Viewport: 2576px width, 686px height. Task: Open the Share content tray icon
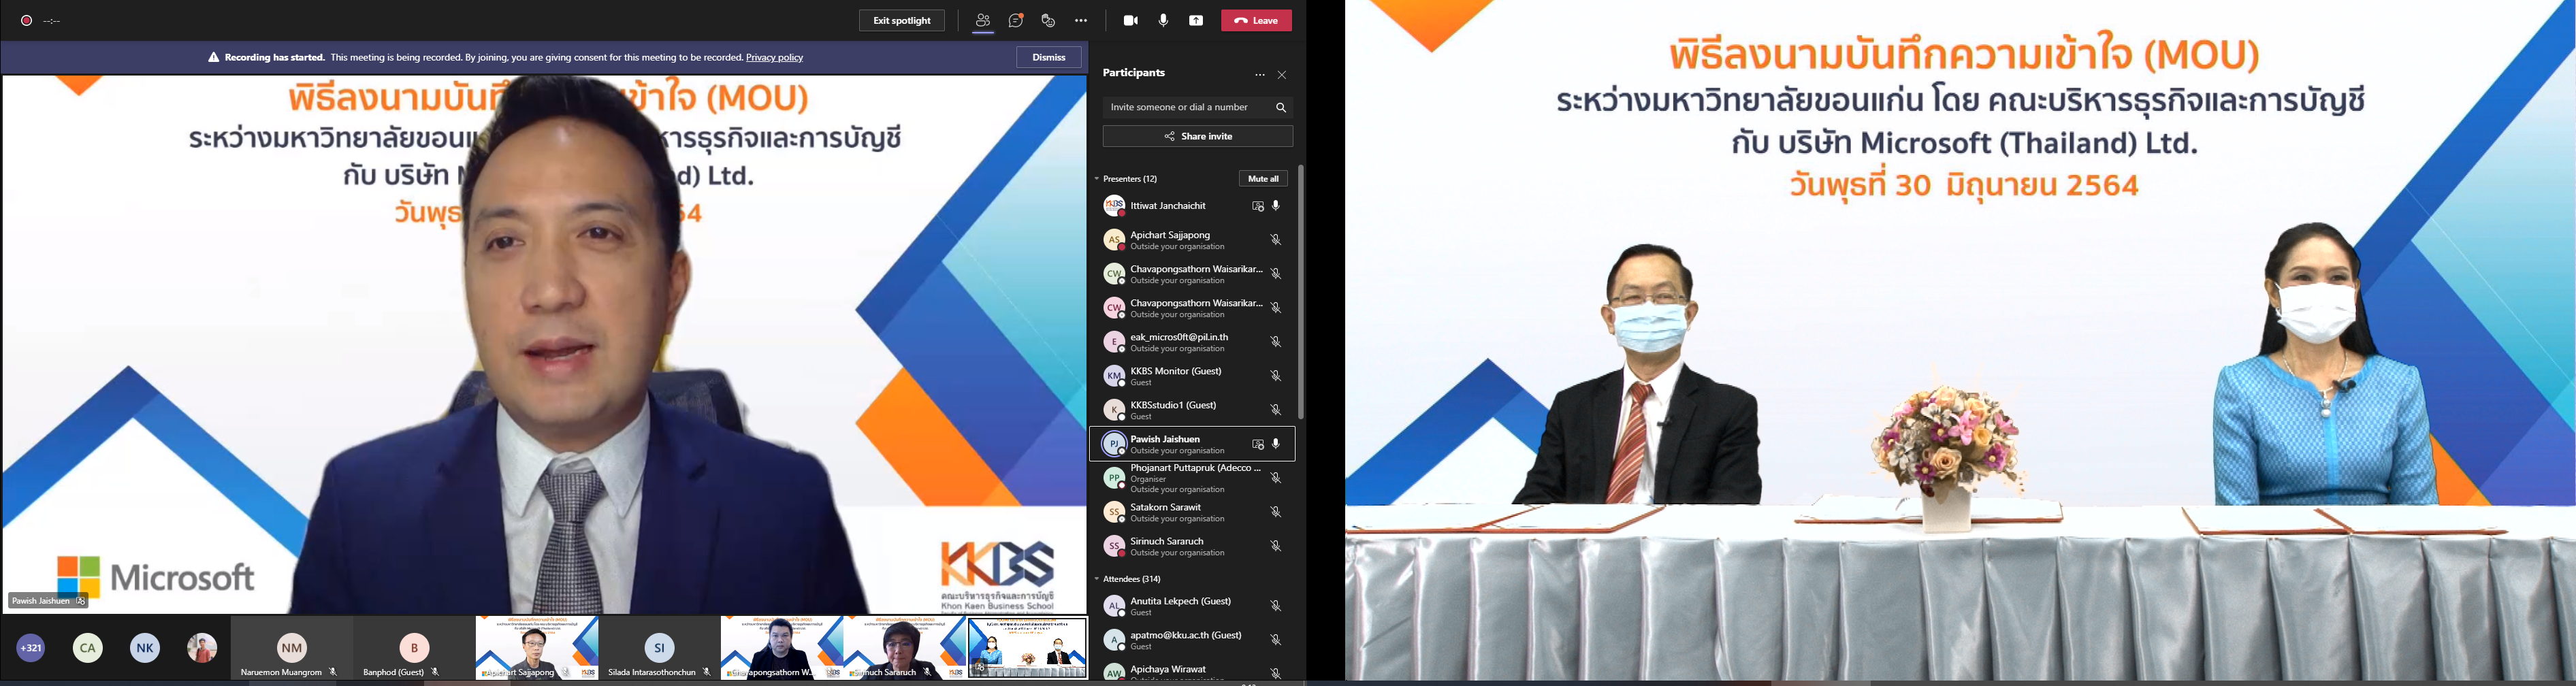pyautogui.click(x=1196, y=21)
